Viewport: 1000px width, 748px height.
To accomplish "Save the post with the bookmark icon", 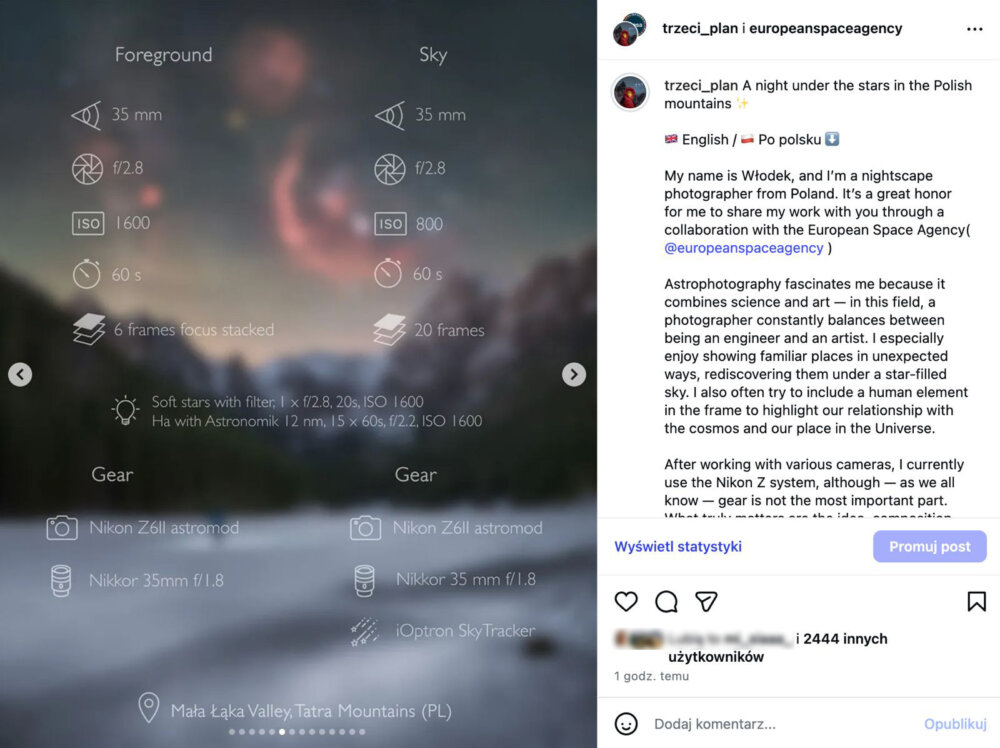I will pos(976,601).
